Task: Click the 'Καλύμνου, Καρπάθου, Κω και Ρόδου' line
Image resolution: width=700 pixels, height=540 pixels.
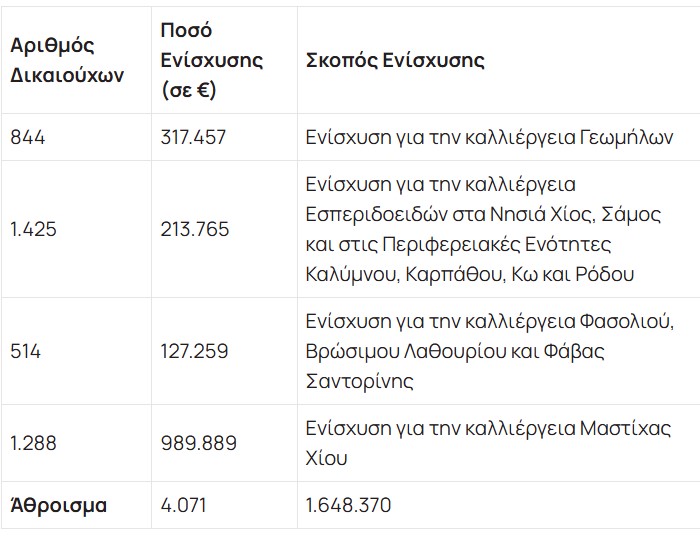Action: 470,274
